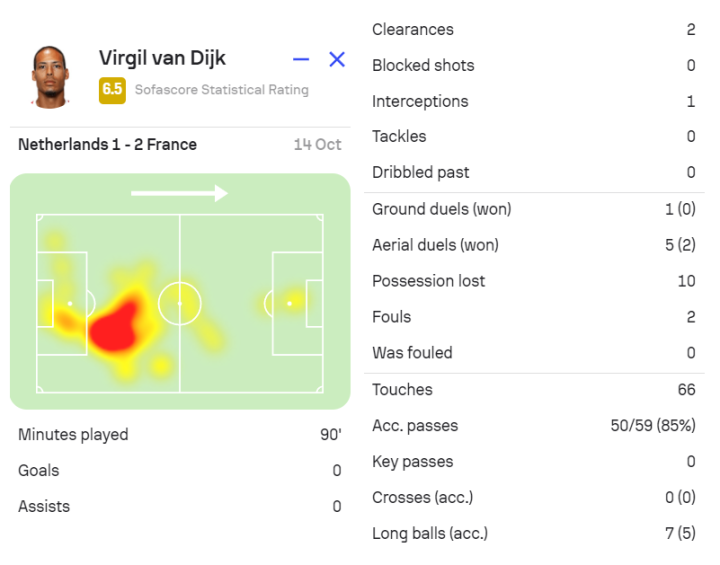
Task: Click the Acc. passes 50/59 value
Action: (x=652, y=426)
